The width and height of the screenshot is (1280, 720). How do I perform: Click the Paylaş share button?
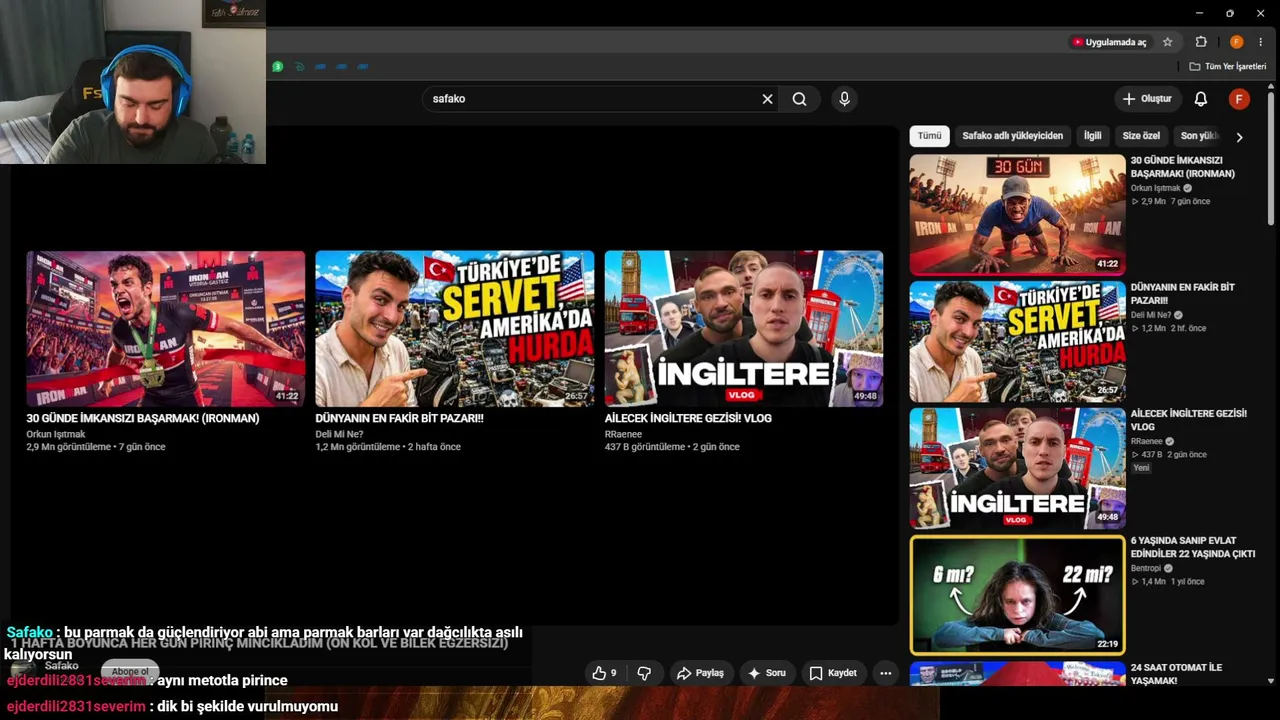tap(700, 673)
